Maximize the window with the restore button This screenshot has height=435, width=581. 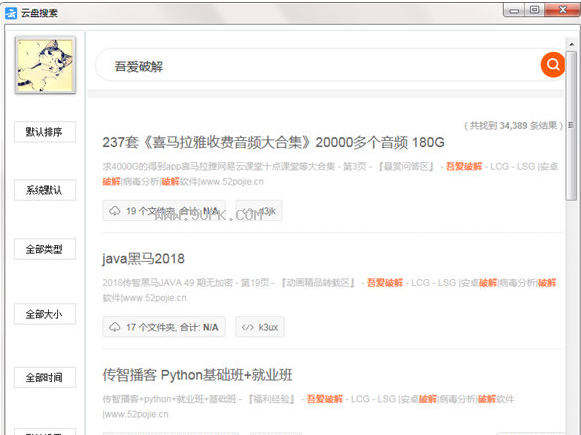click(x=534, y=10)
